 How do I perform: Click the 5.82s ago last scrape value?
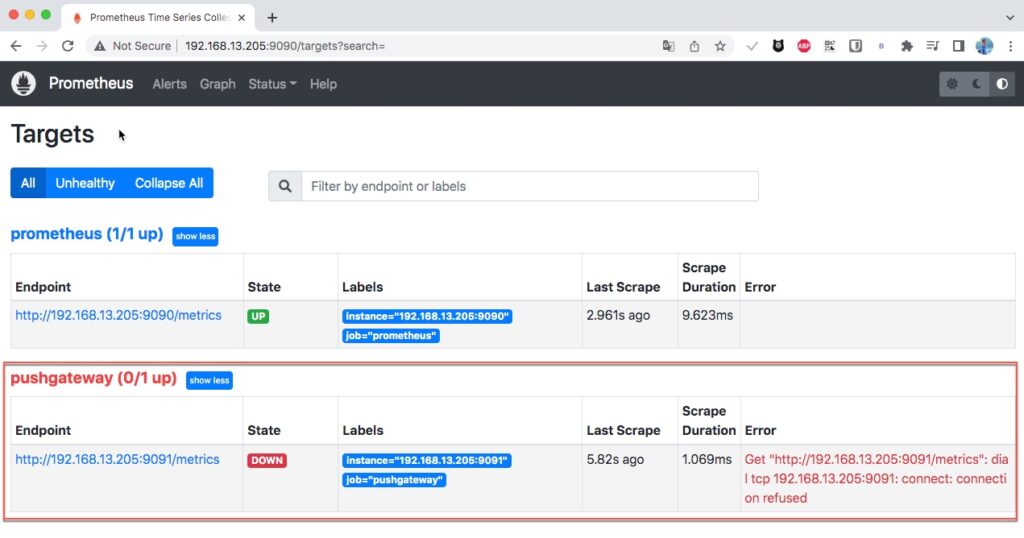615,459
